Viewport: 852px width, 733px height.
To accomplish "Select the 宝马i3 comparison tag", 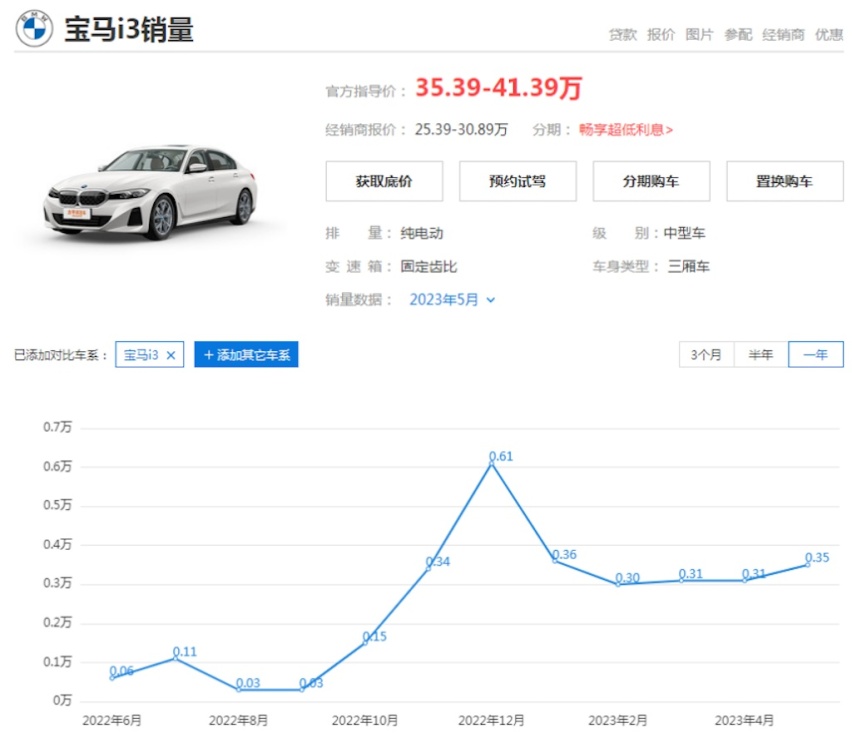I will [x=149, y=354].
